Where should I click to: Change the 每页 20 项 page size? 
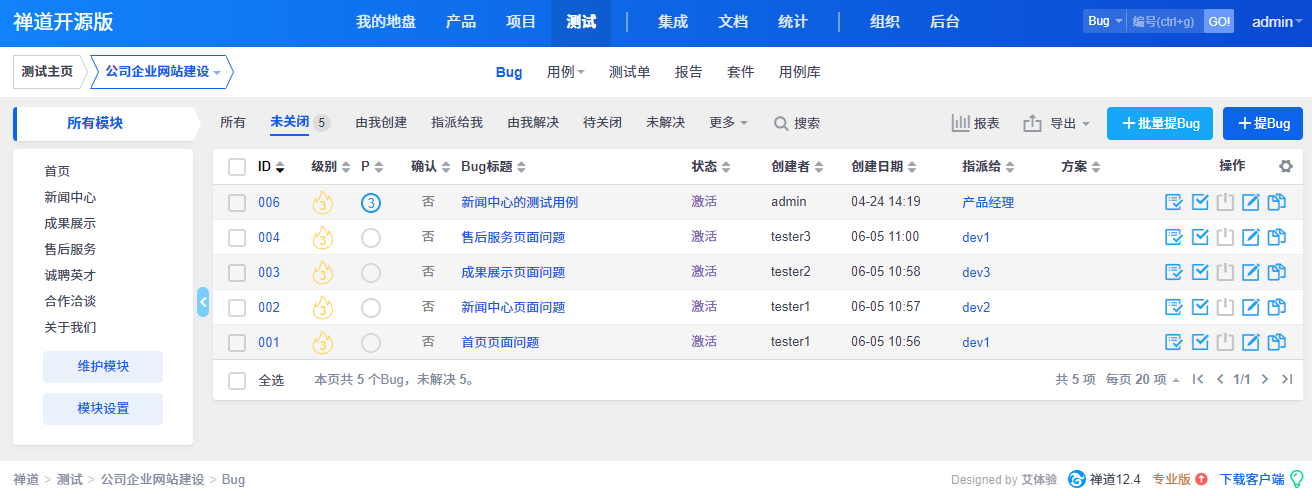pyautogui.click(x=1143, y=380)
